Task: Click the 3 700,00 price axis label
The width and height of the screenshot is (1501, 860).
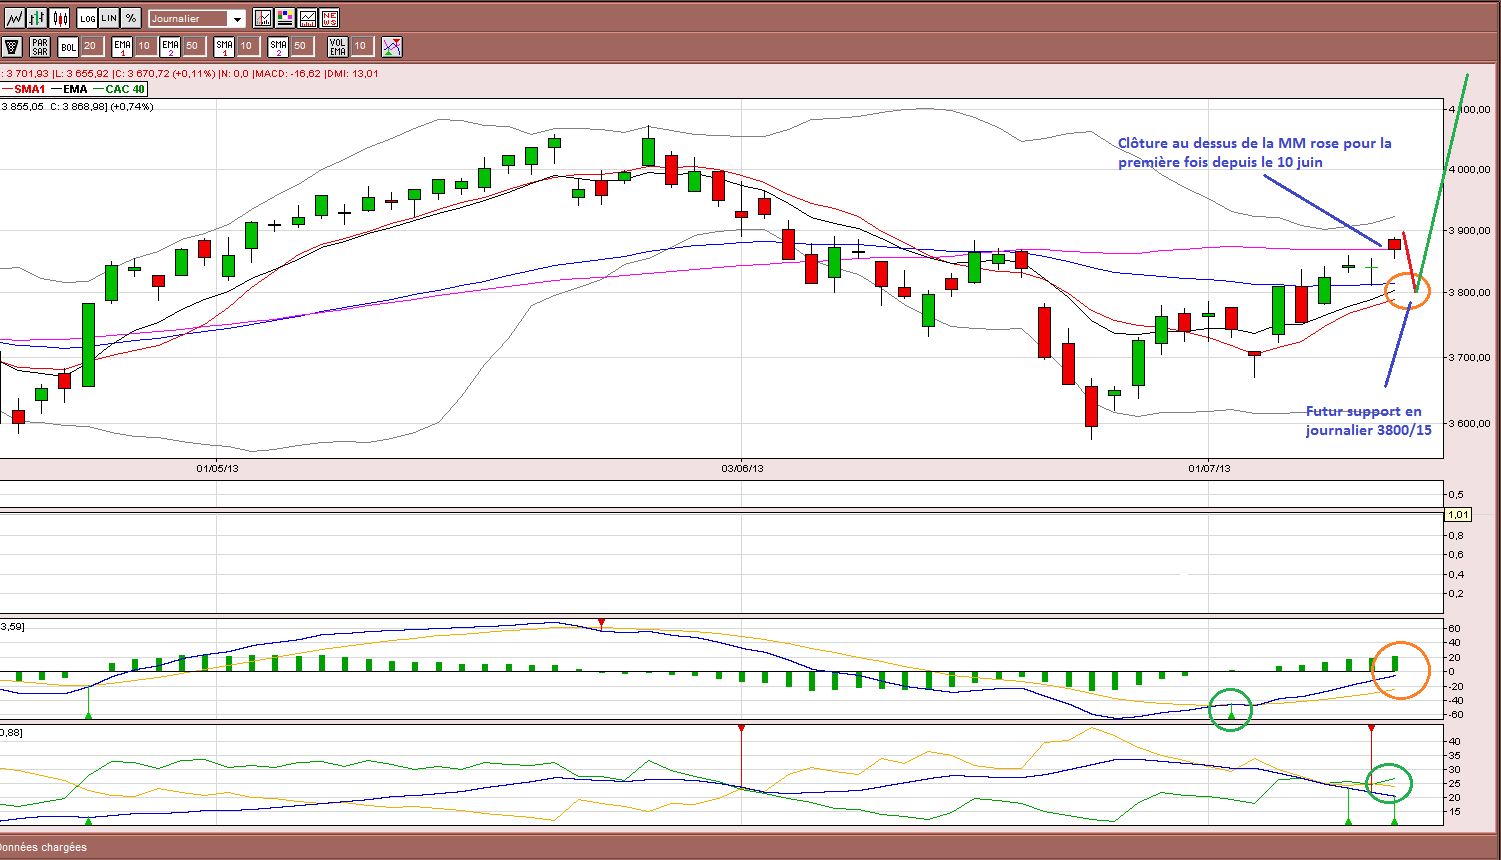Action: click(x=1469, y=357)
